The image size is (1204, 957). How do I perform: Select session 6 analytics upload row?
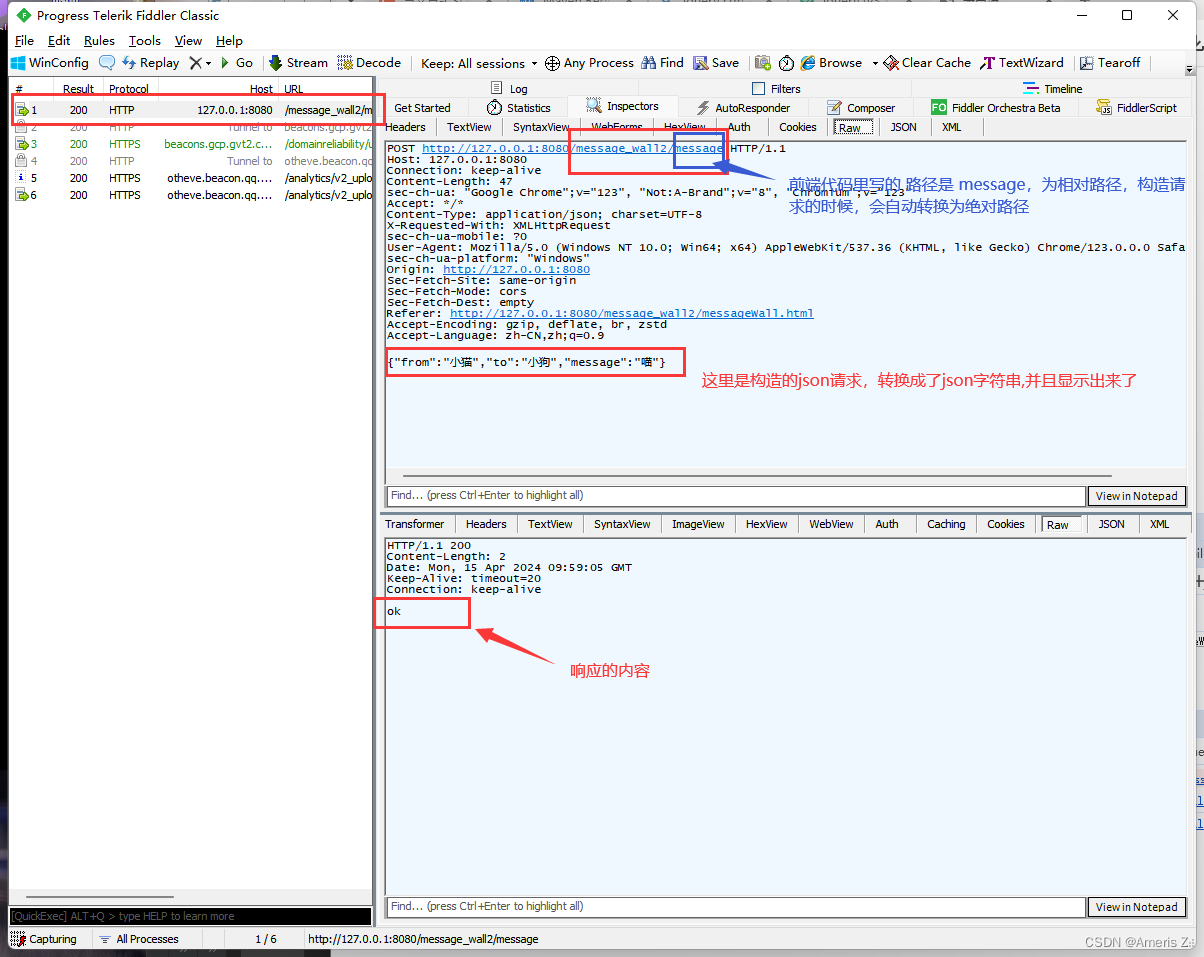(192, 195)
